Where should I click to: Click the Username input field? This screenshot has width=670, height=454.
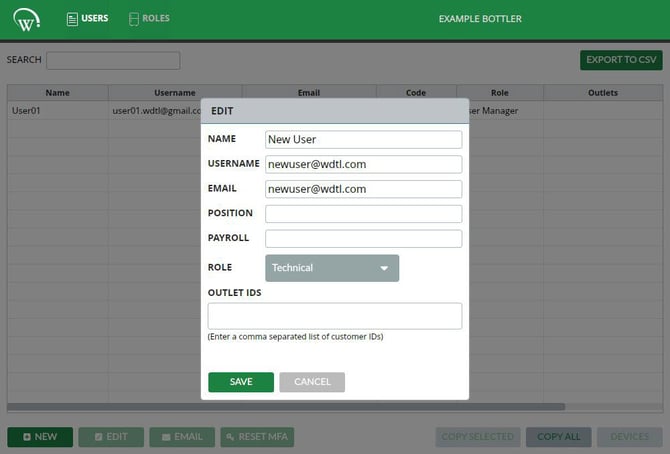[x=363, y=164]
